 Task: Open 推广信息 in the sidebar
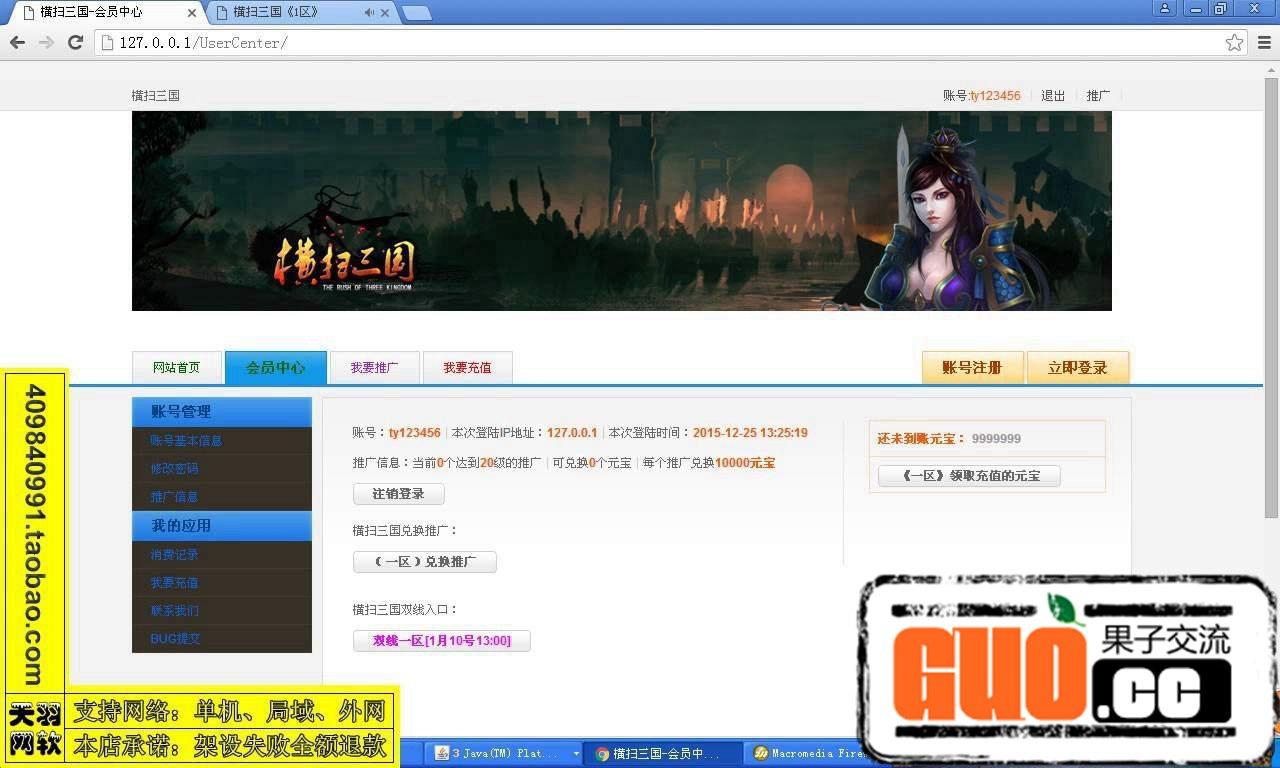coord(174,497)
